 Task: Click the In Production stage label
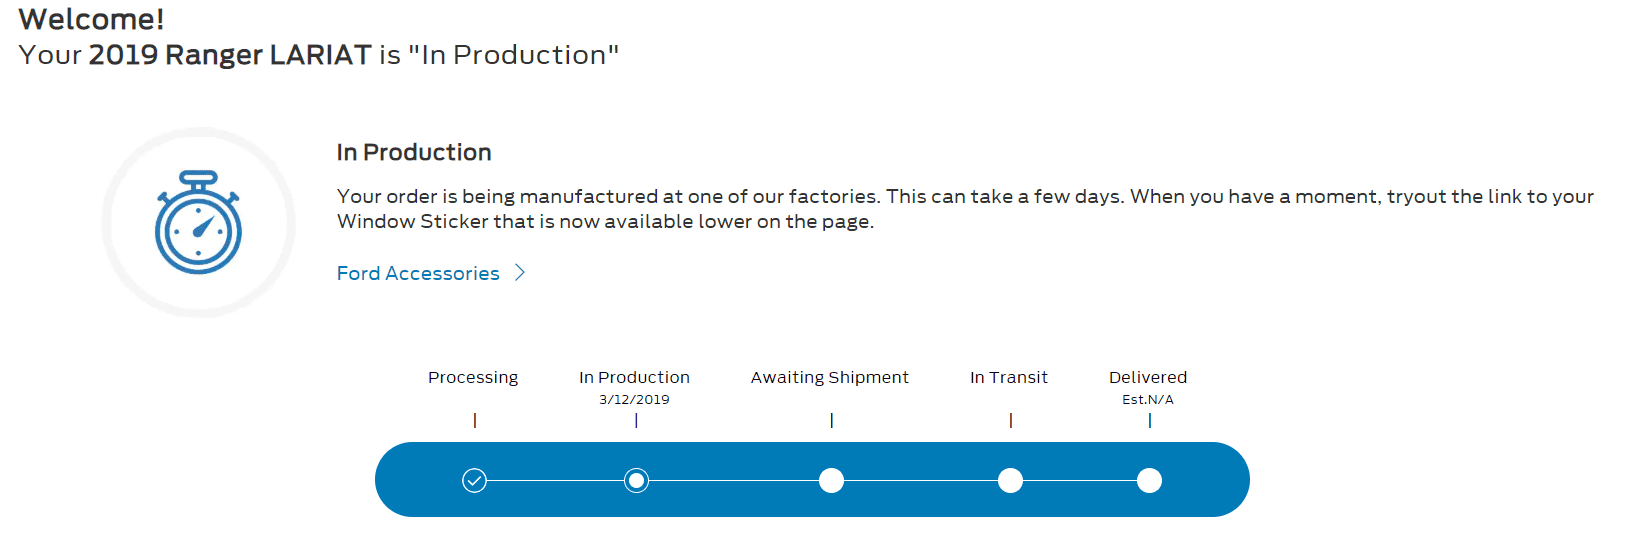pyautogui.click(x=634, y=377)
